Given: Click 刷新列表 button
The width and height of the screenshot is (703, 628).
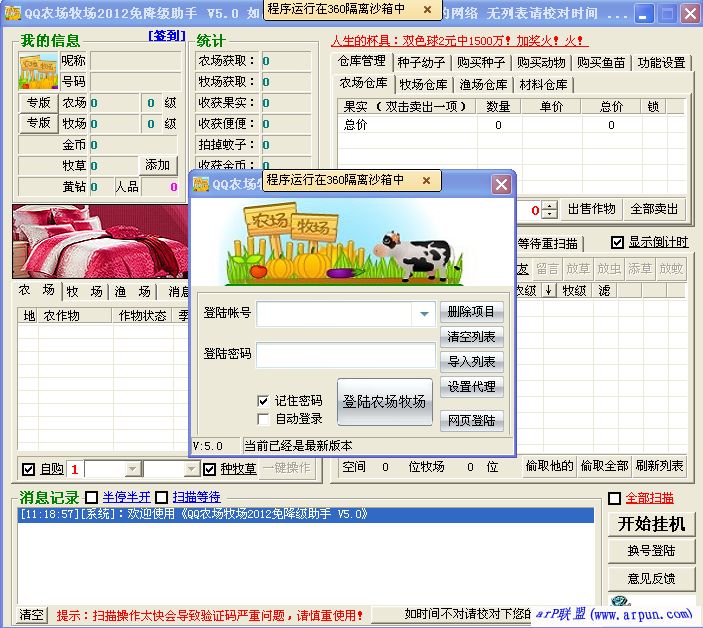Looking at the screenshot, I should click(659, 467).
